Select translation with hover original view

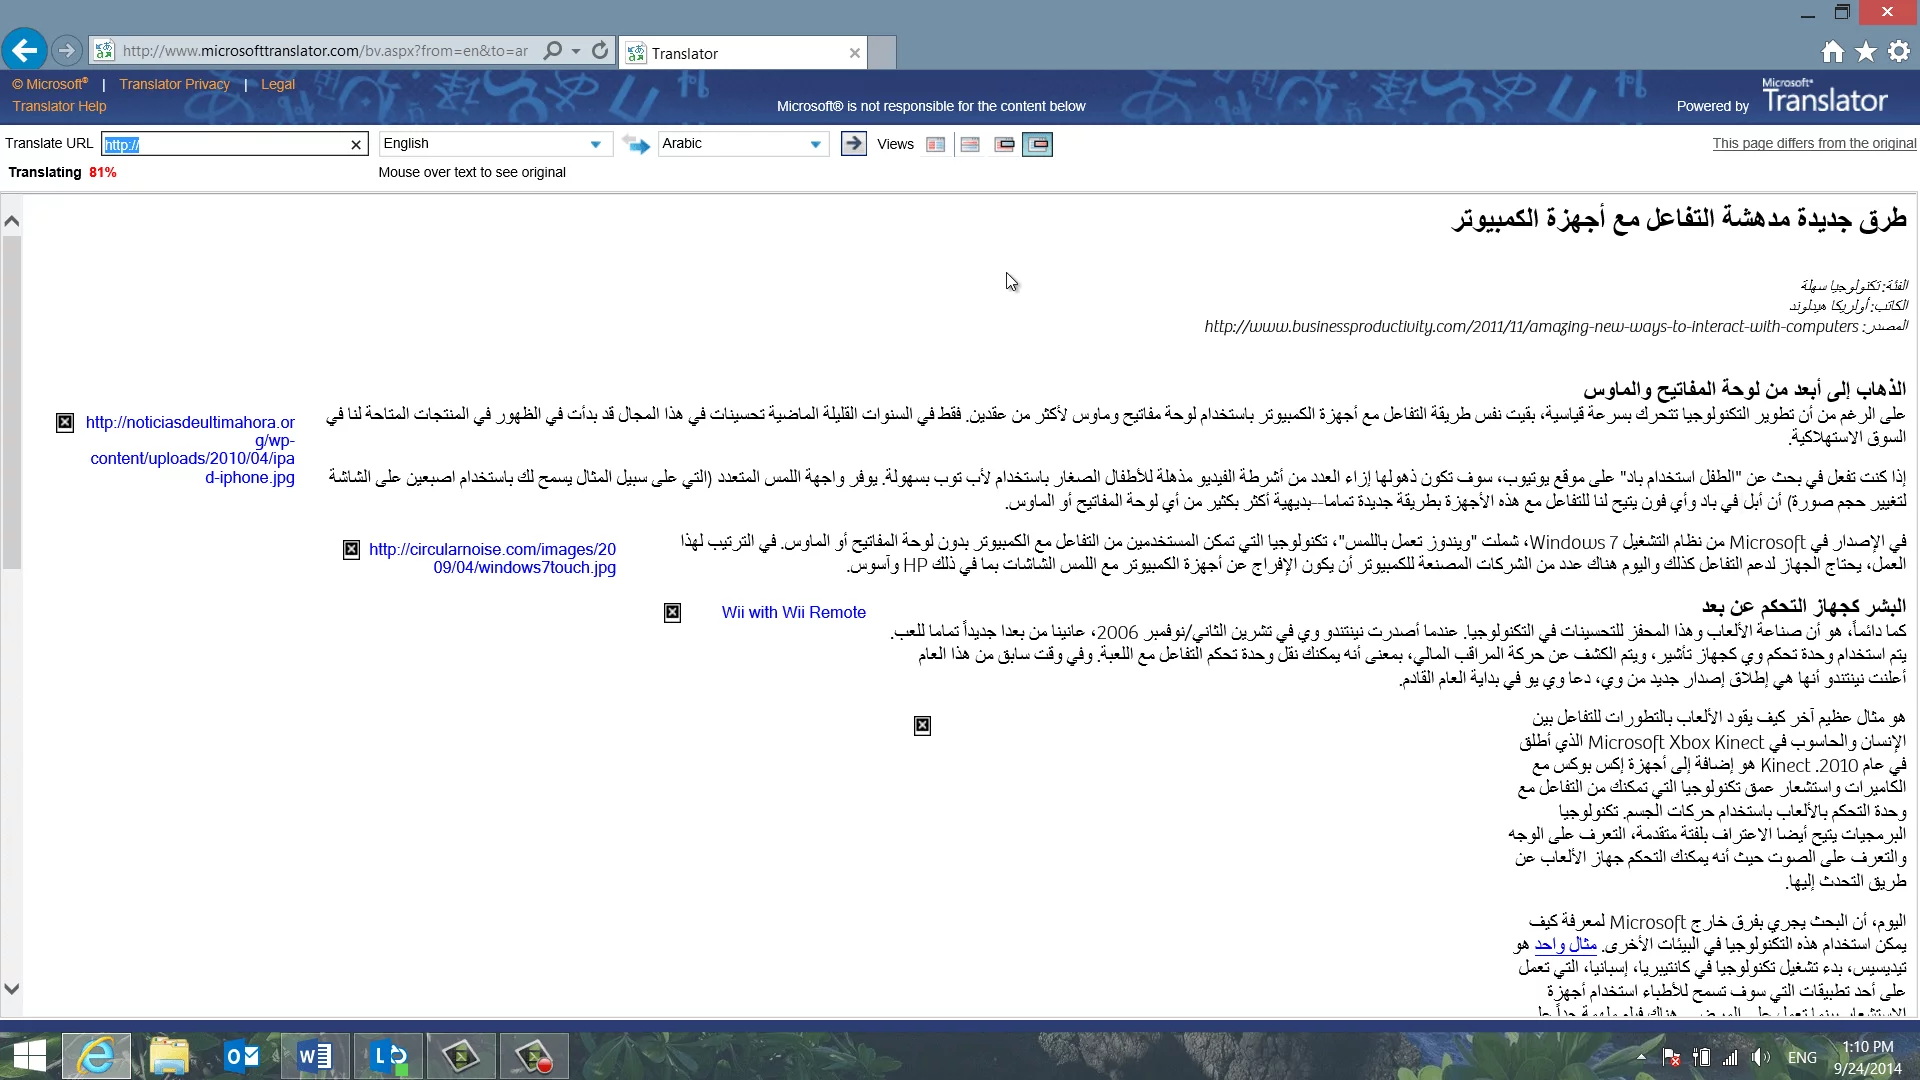tap(1038, 144)
